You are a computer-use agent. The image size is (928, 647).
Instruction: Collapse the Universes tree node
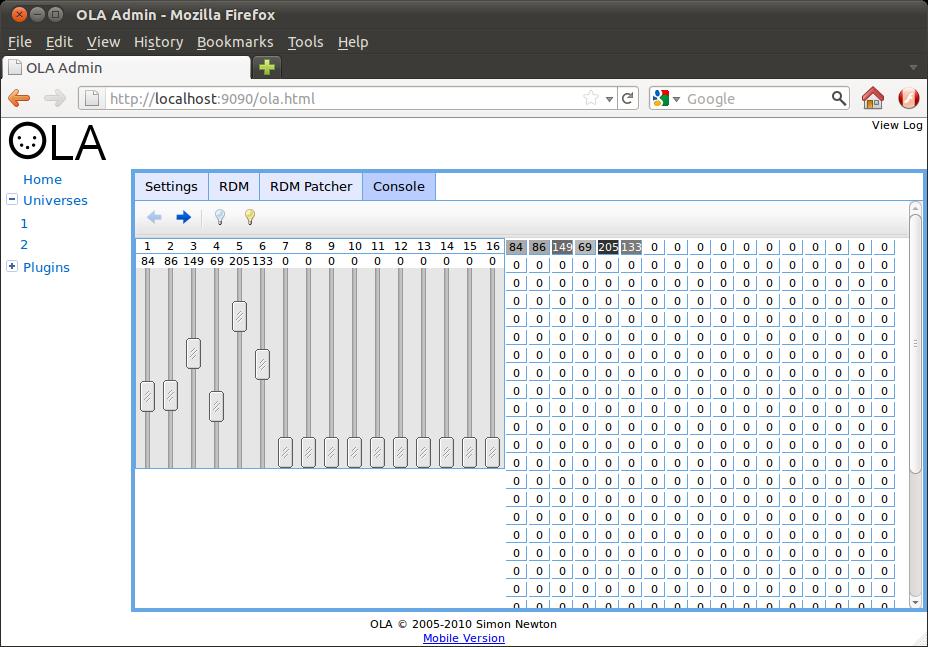12,200
